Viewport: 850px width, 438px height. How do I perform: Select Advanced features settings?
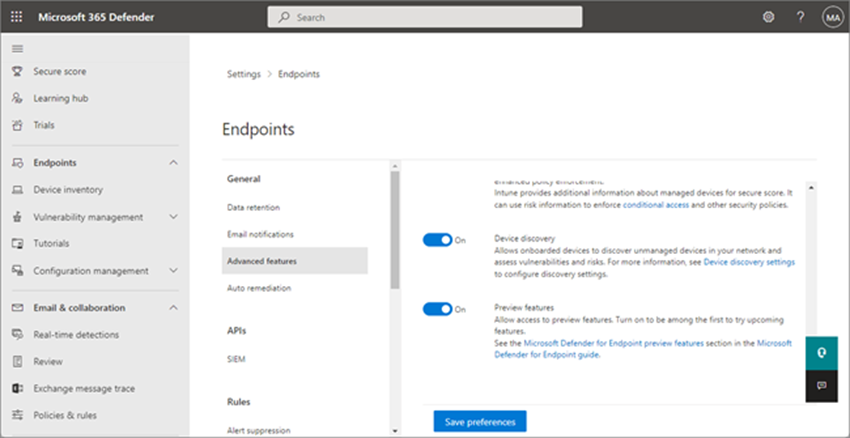click(x=295, y=261)
